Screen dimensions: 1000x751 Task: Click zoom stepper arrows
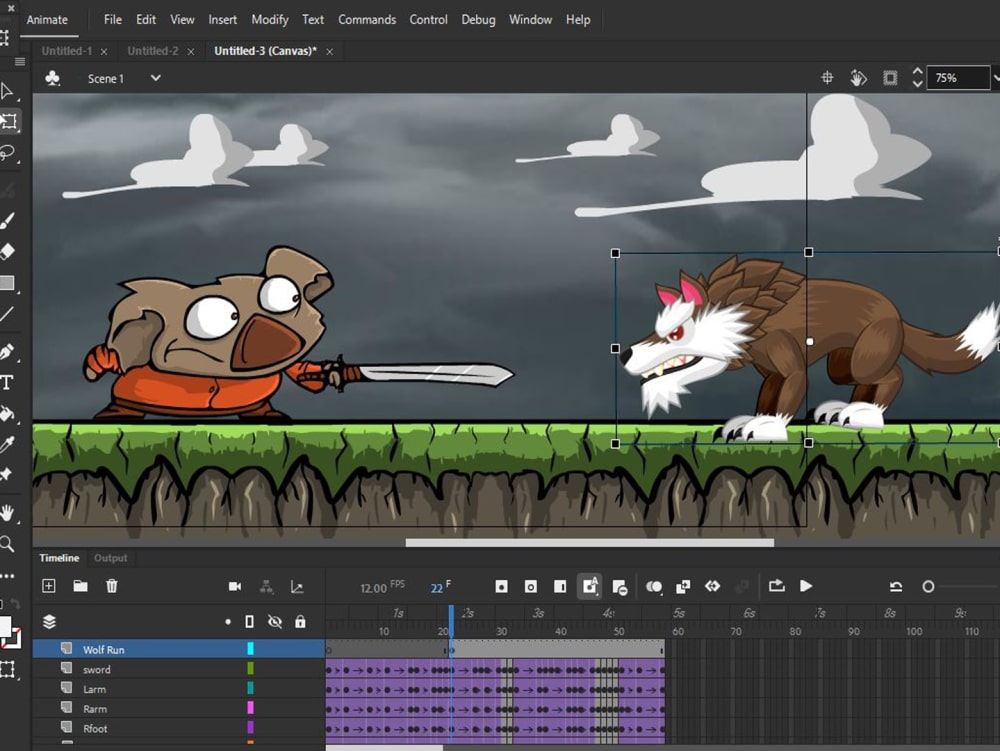click(x=917, y=78)
